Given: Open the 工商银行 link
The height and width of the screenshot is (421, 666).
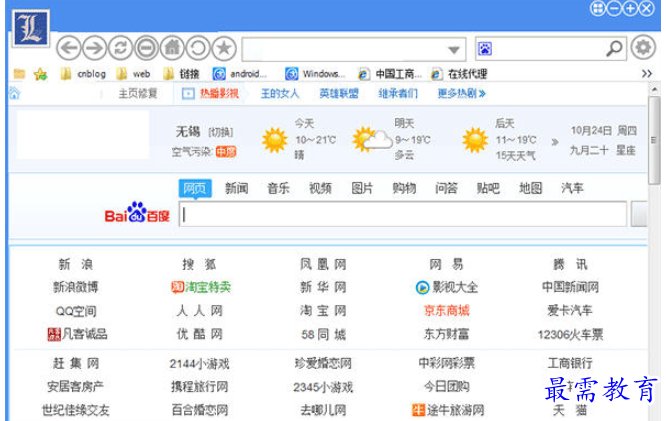Looking at the screenshot, I should pos(570,363).
